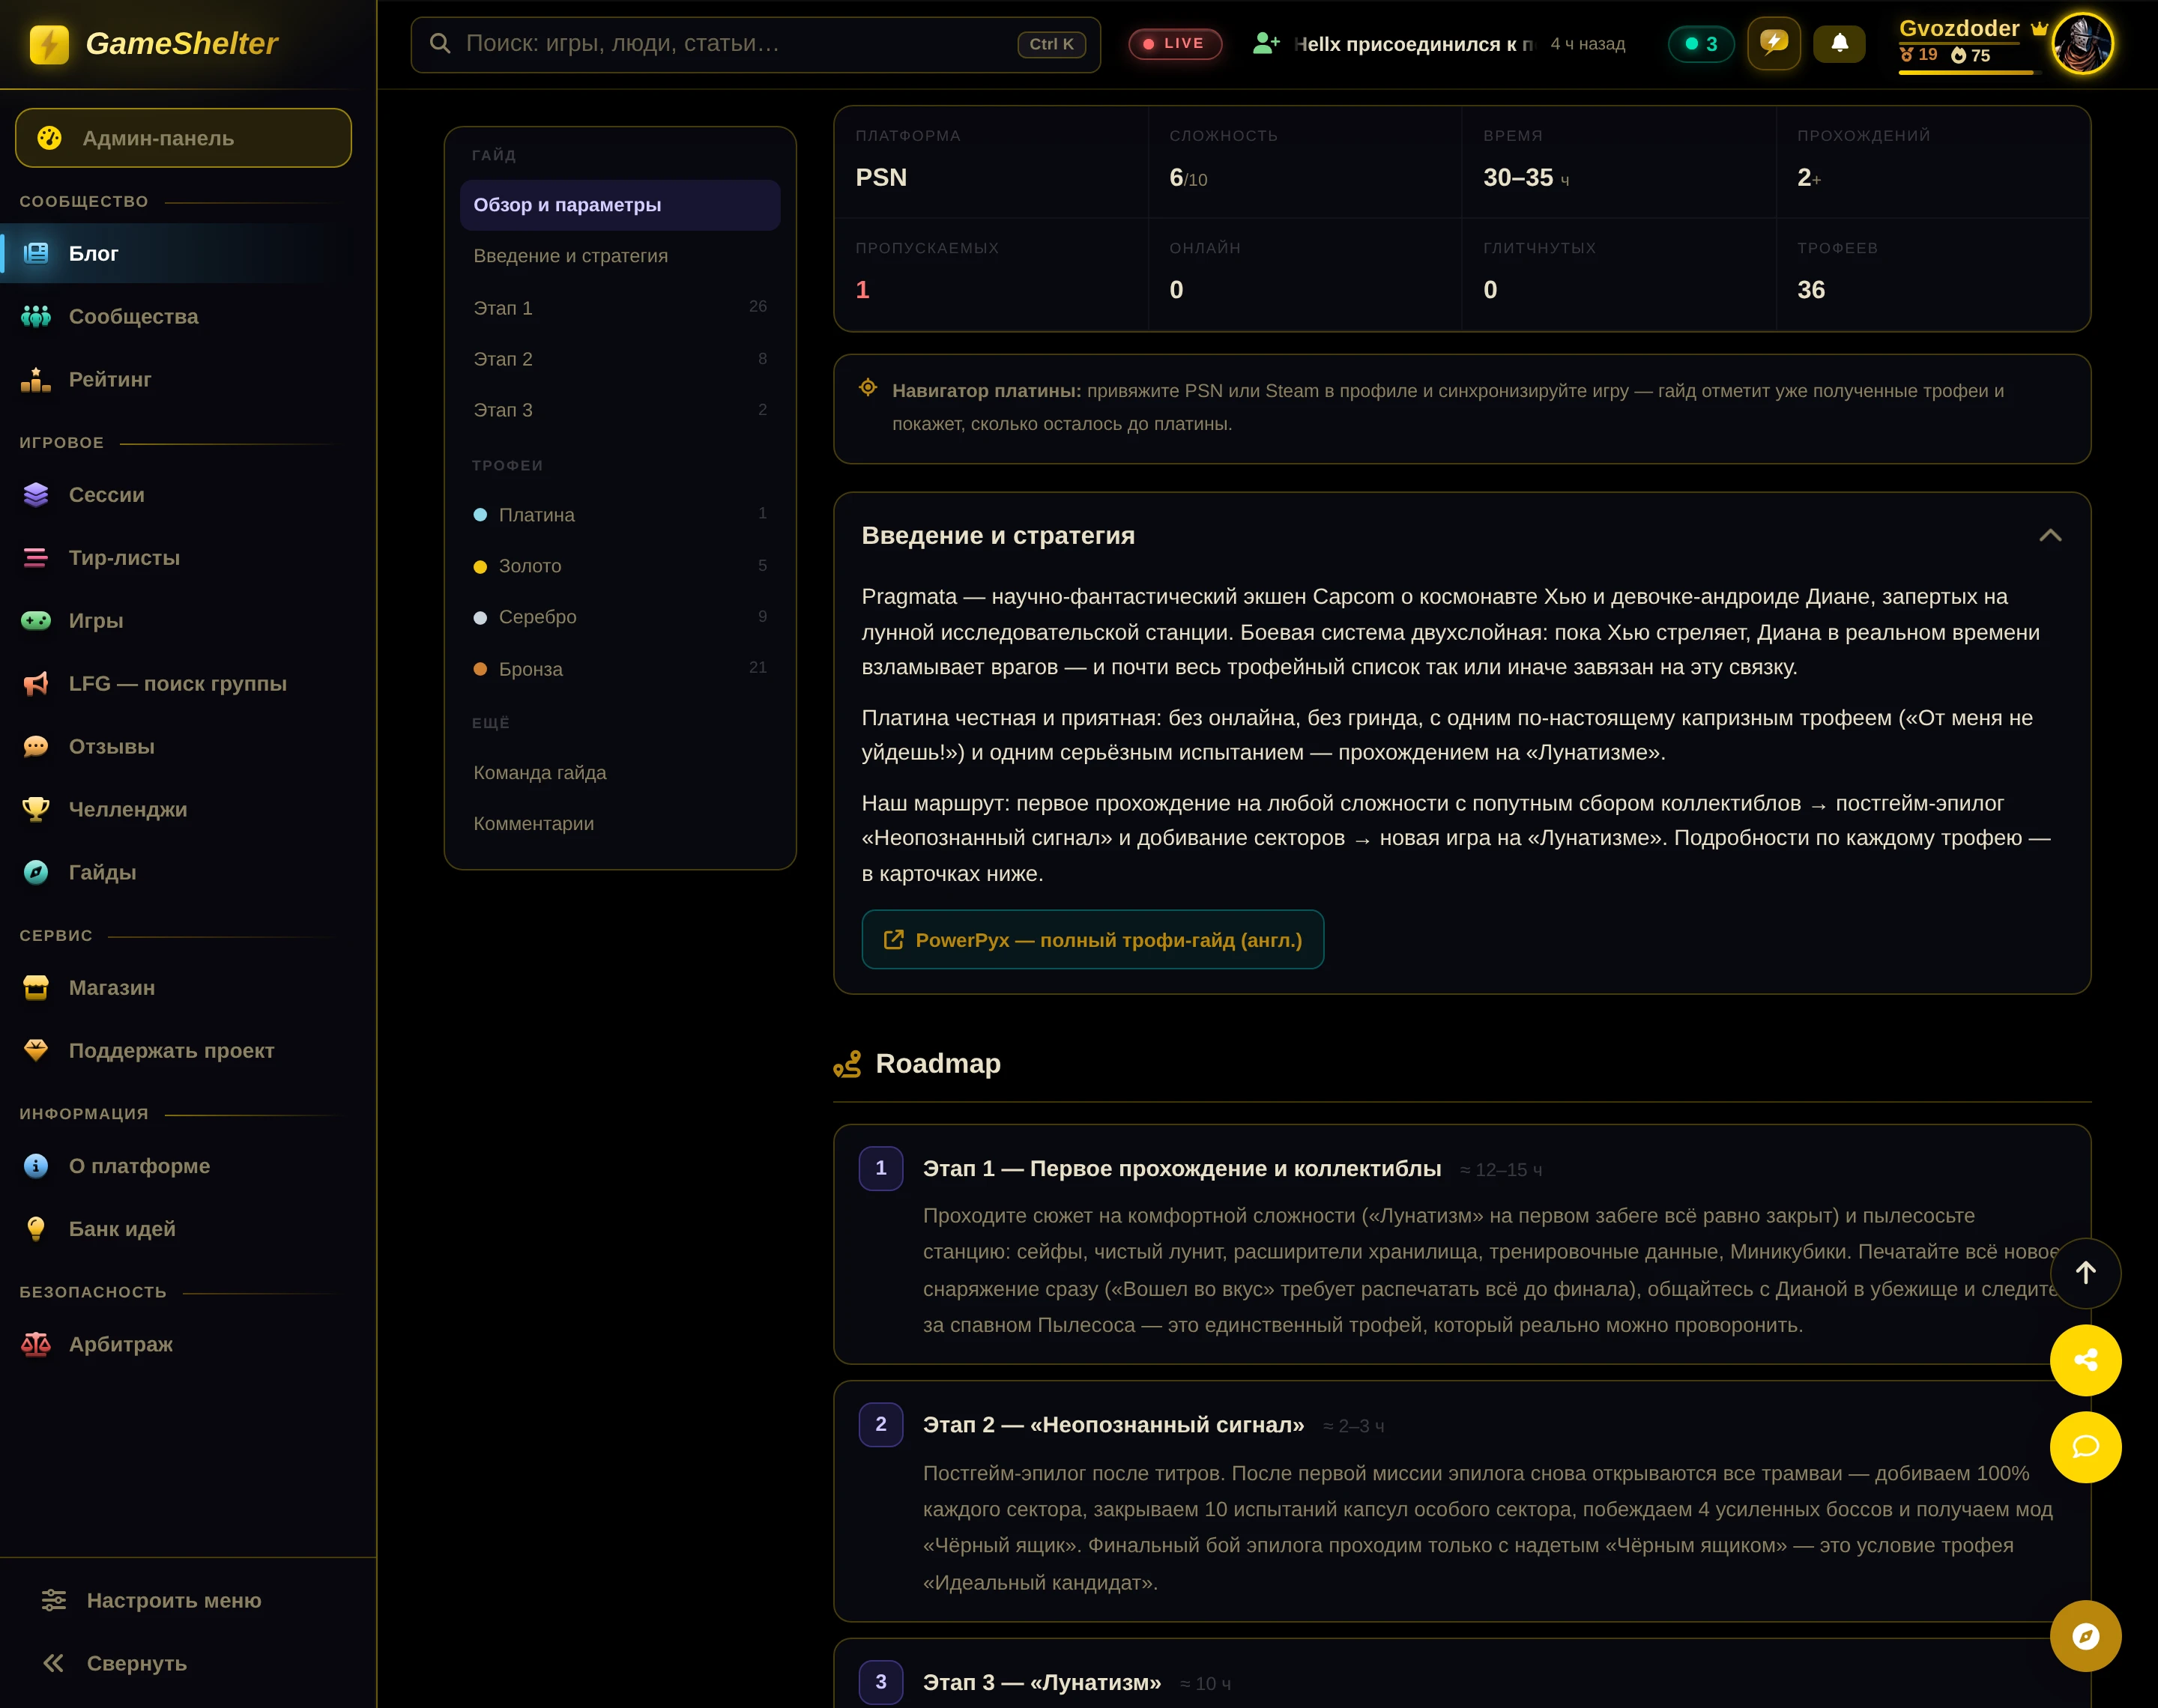Click the Банк идей lightbulb icon
Image resolution: width=2158 pixels, height=1708 pixels.
(36, 1228)
